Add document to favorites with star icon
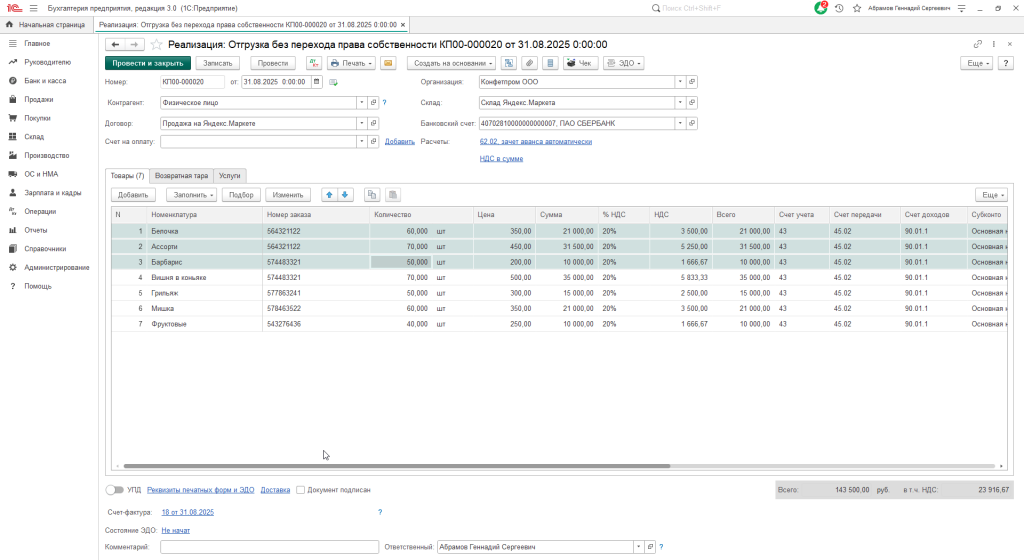 coord(156,45)
